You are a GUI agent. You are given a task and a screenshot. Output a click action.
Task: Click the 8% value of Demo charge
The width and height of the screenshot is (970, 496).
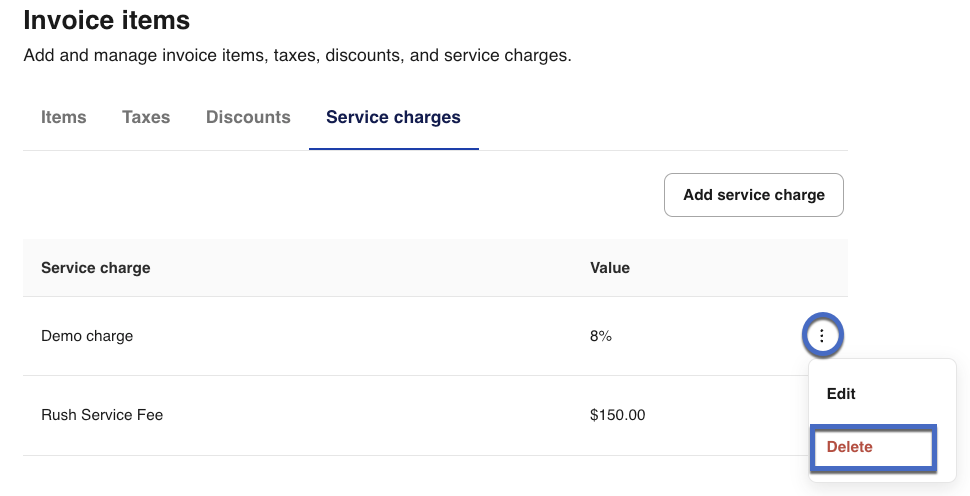[601, 336]
